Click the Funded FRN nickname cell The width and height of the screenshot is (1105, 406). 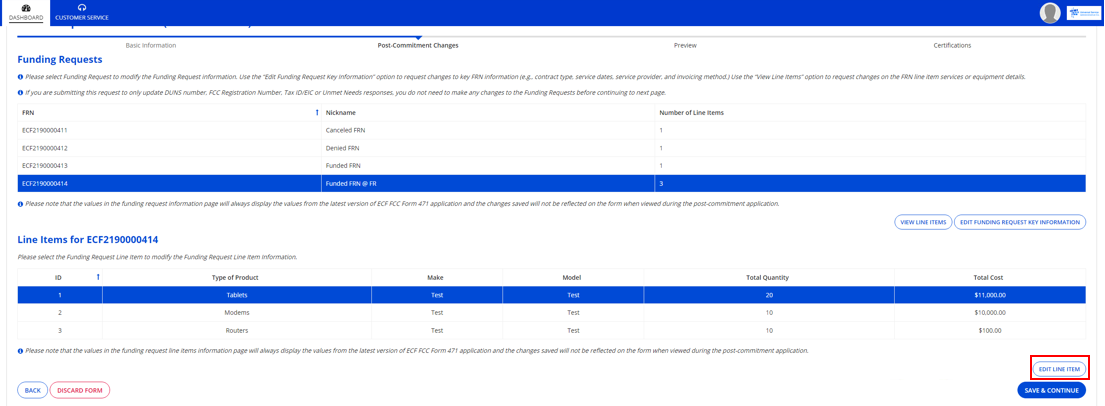[488, 166]
